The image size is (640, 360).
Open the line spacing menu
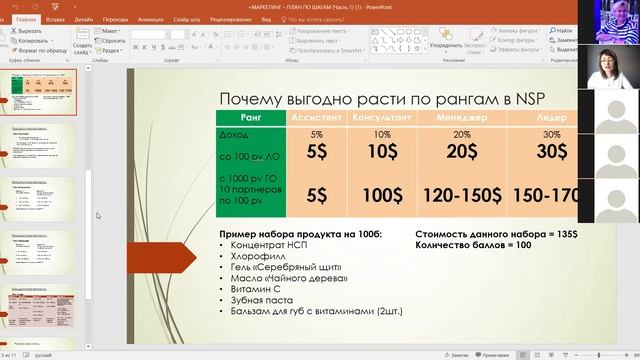(x=279, y=34)
